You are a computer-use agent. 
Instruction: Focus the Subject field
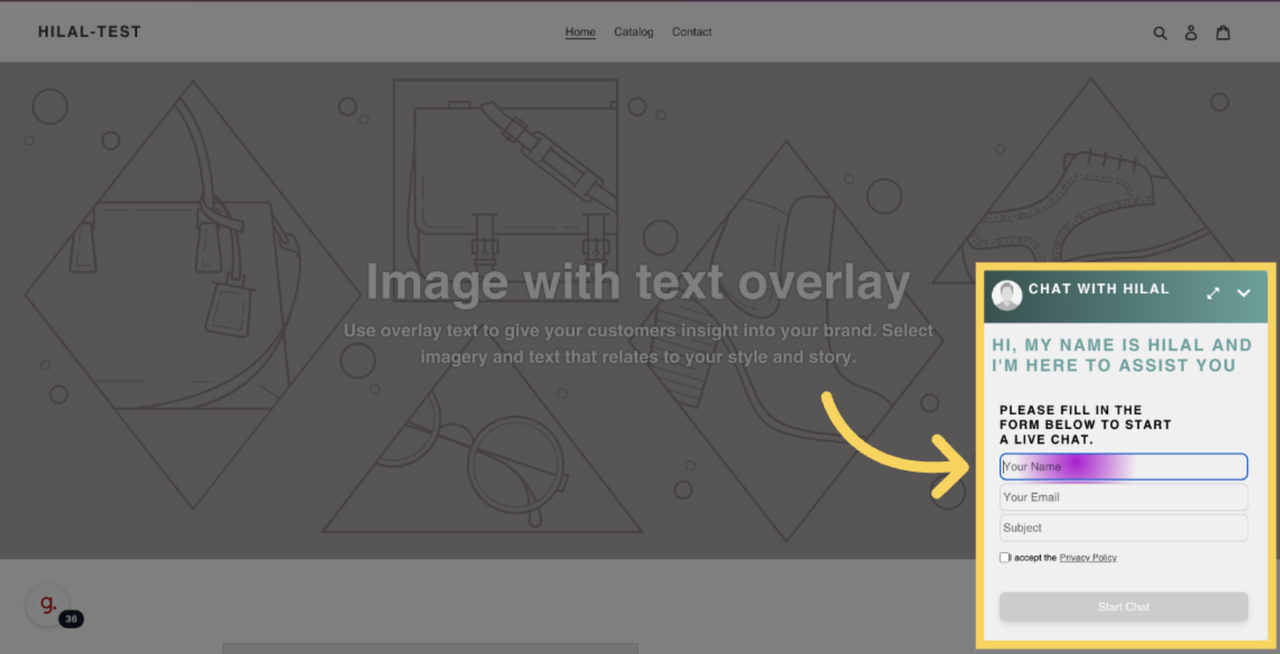point(1123,528)
